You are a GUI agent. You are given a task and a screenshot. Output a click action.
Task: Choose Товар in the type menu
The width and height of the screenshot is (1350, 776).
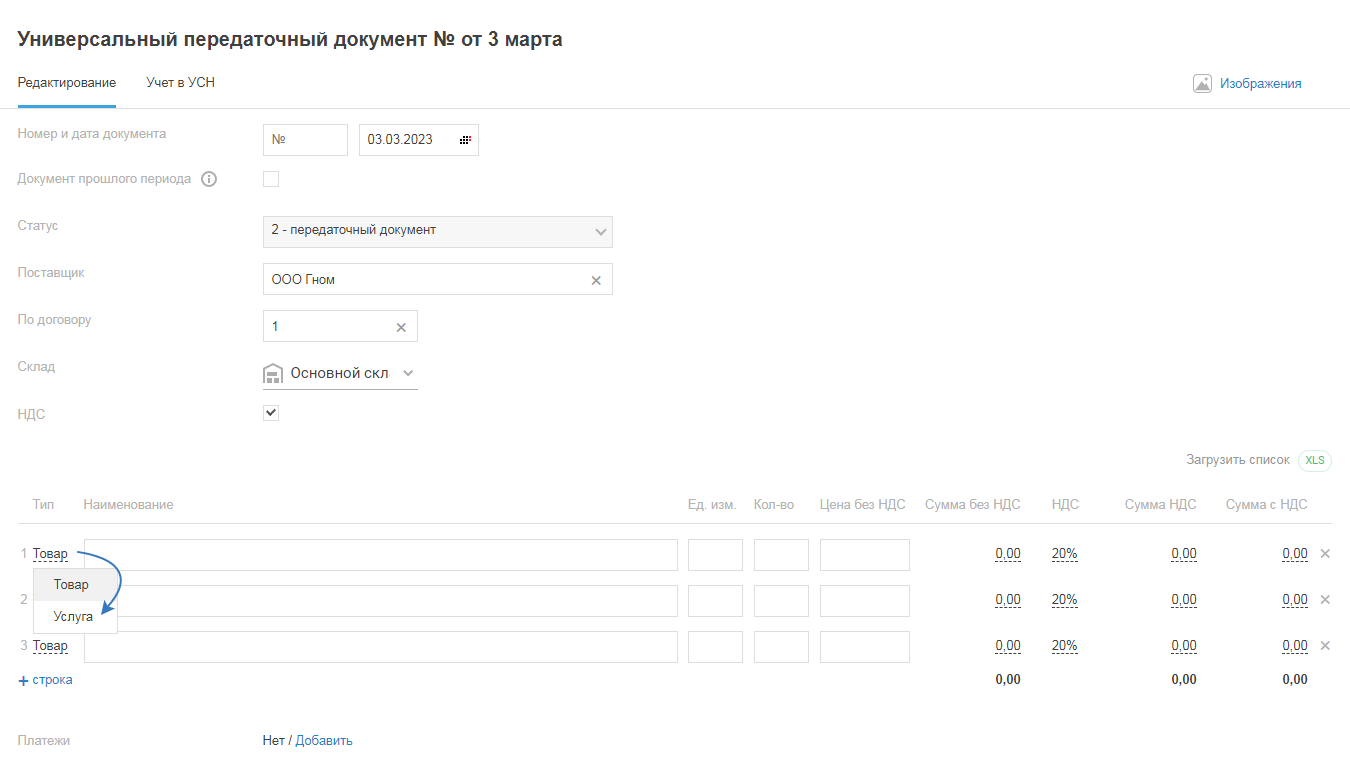coord(71,585)
